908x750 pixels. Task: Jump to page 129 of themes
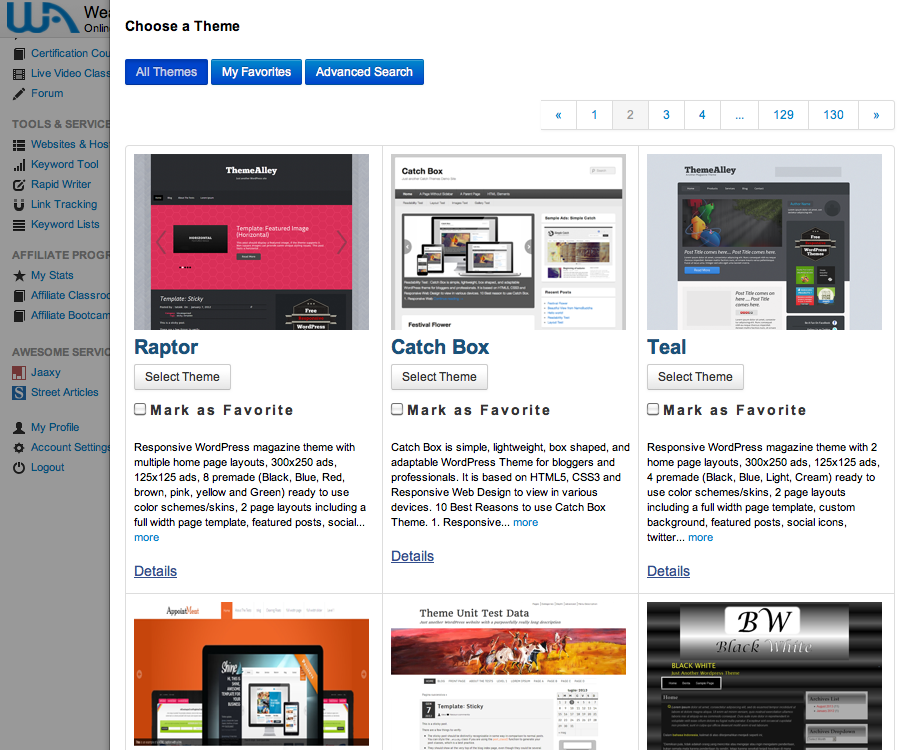[783, 115]
